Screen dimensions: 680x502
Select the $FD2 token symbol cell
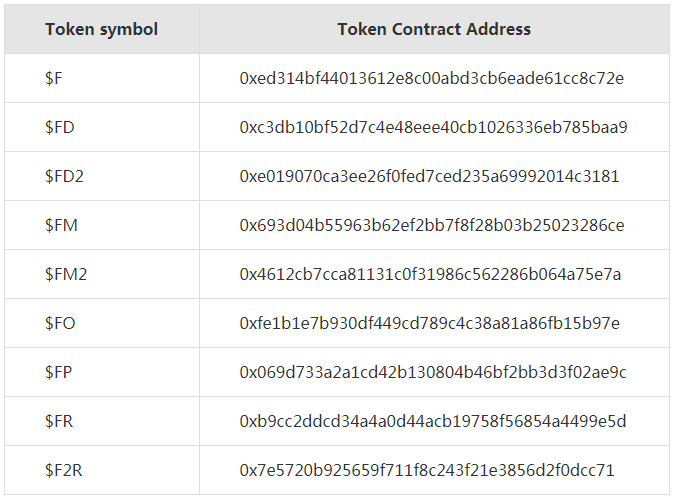64,176
